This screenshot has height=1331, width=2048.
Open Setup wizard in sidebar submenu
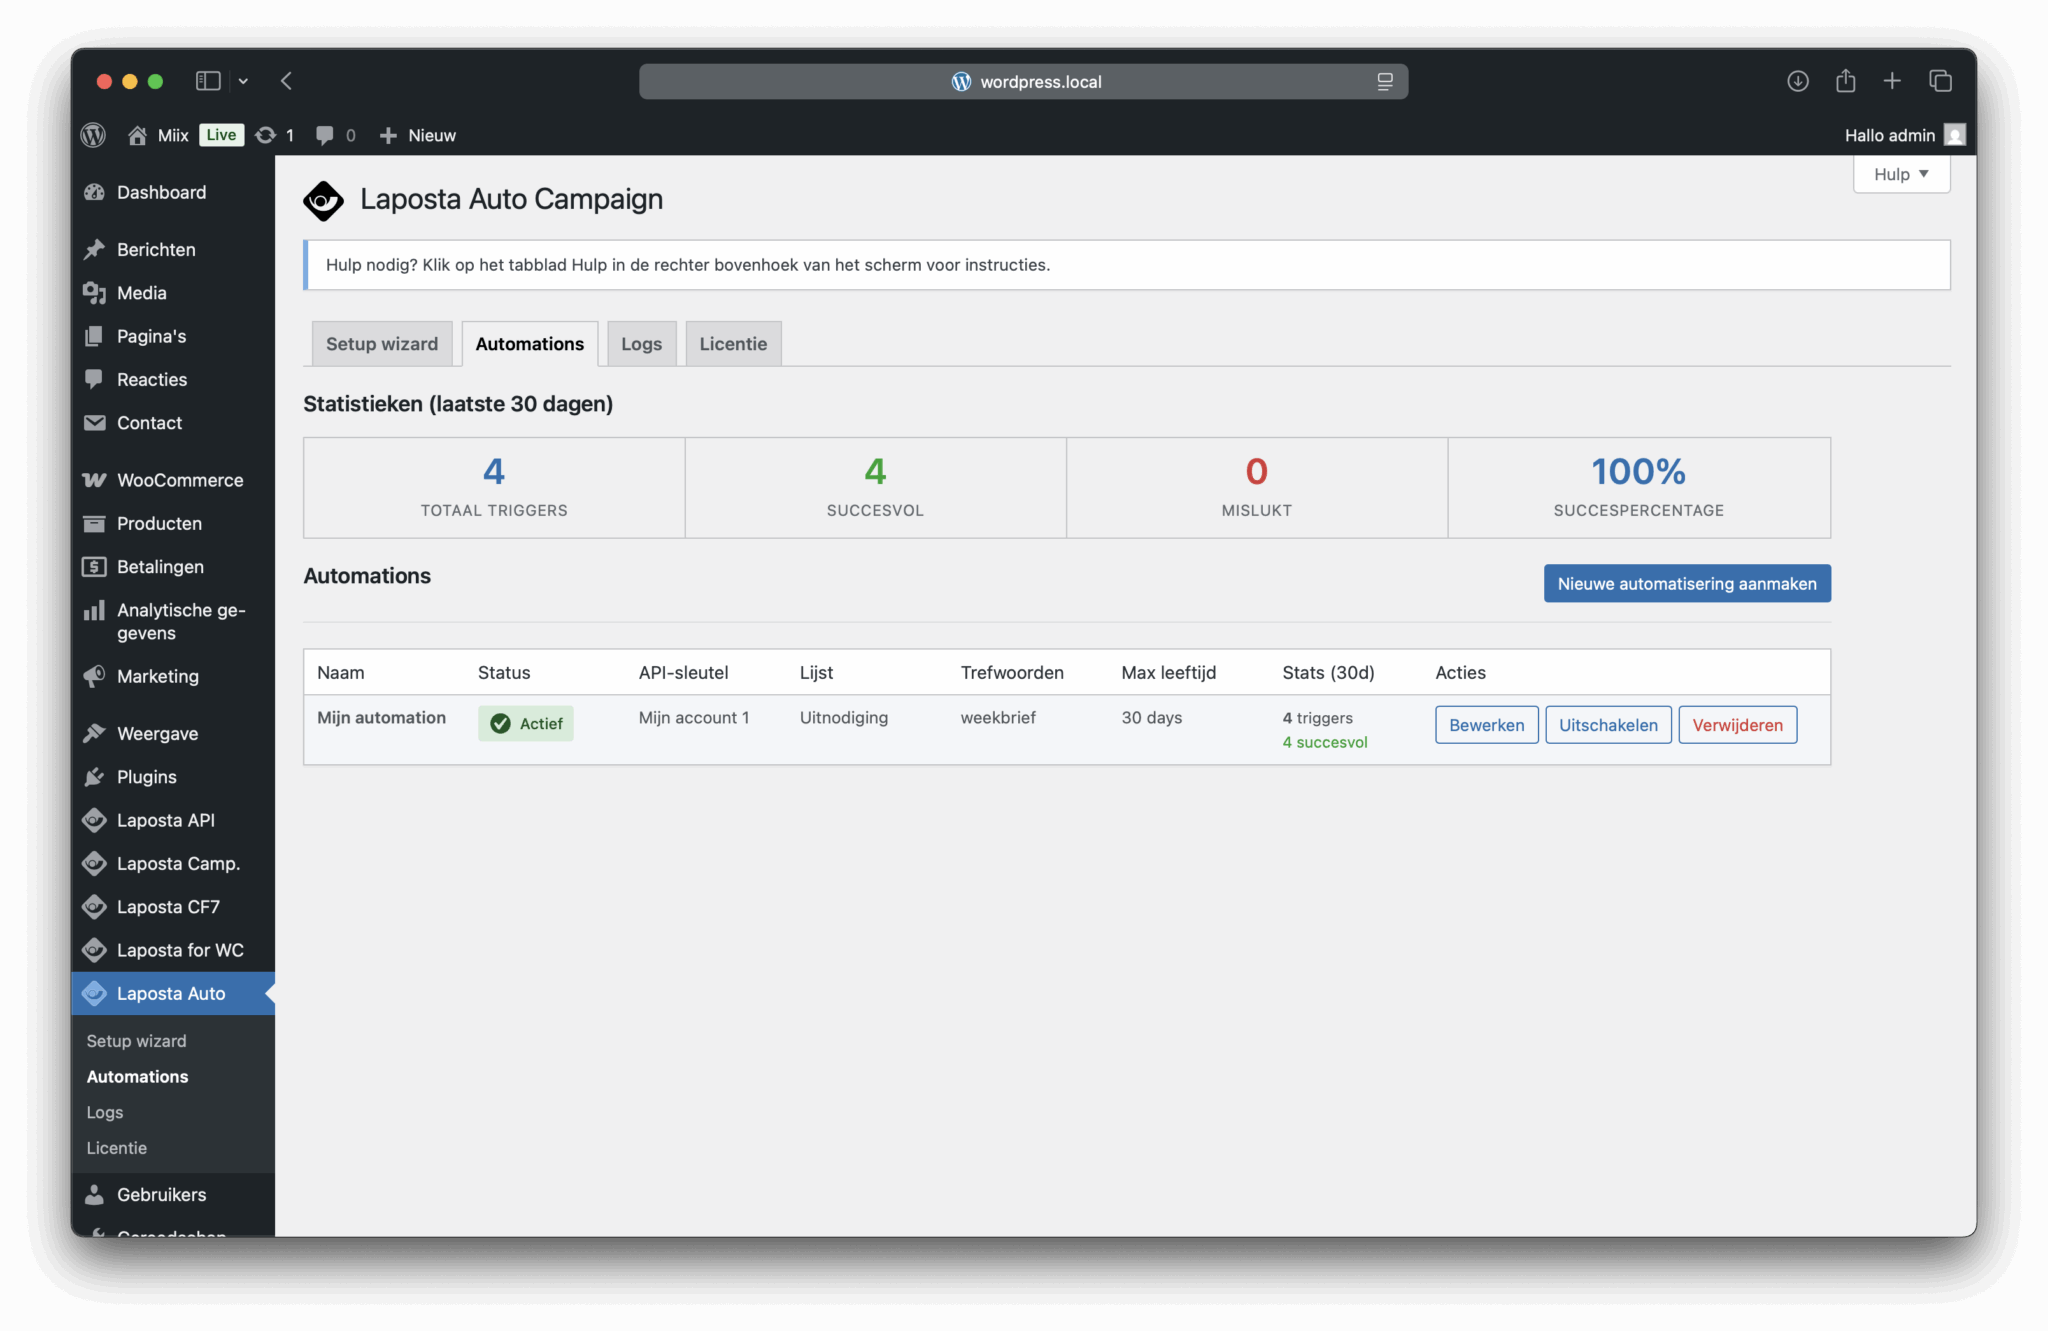point(136,1041)
